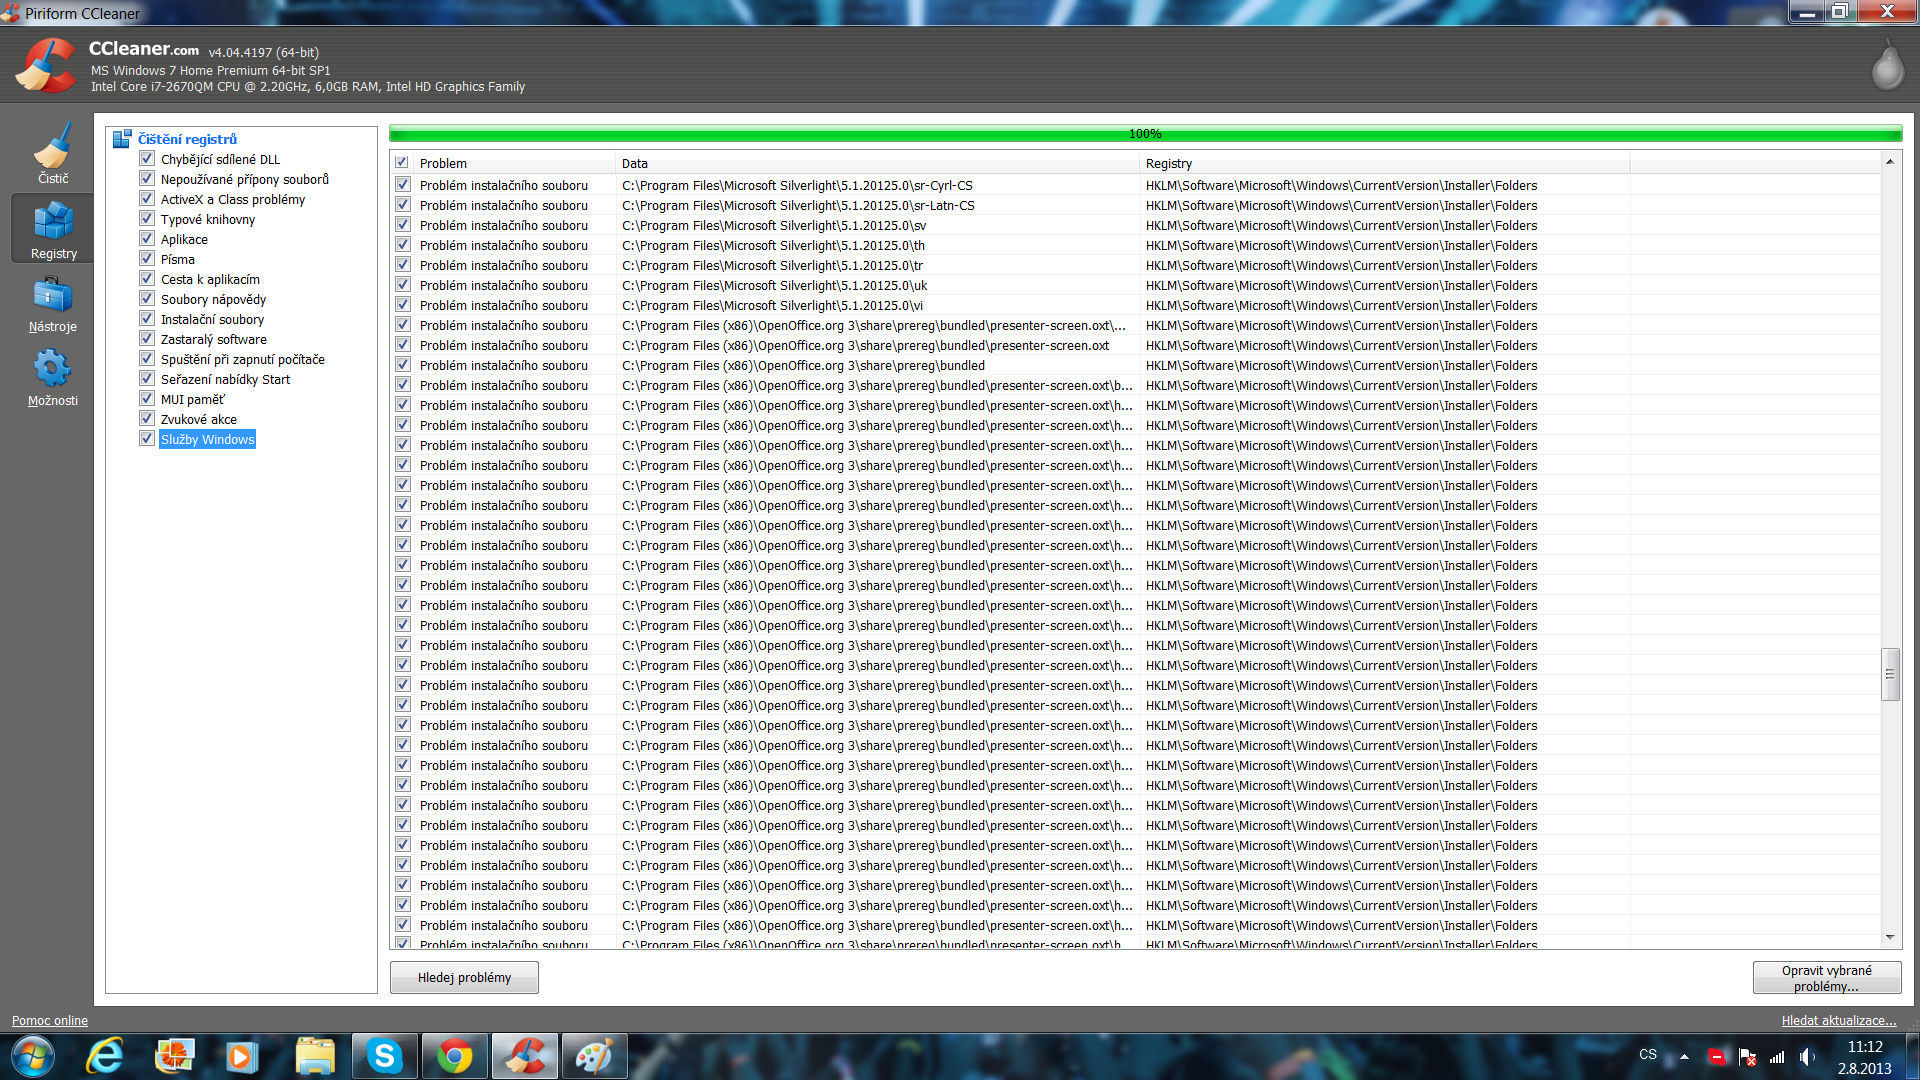Open the Windows Explorer folder icon
This screenshot has width=1920, height=1080.
tap(315, 1056)
